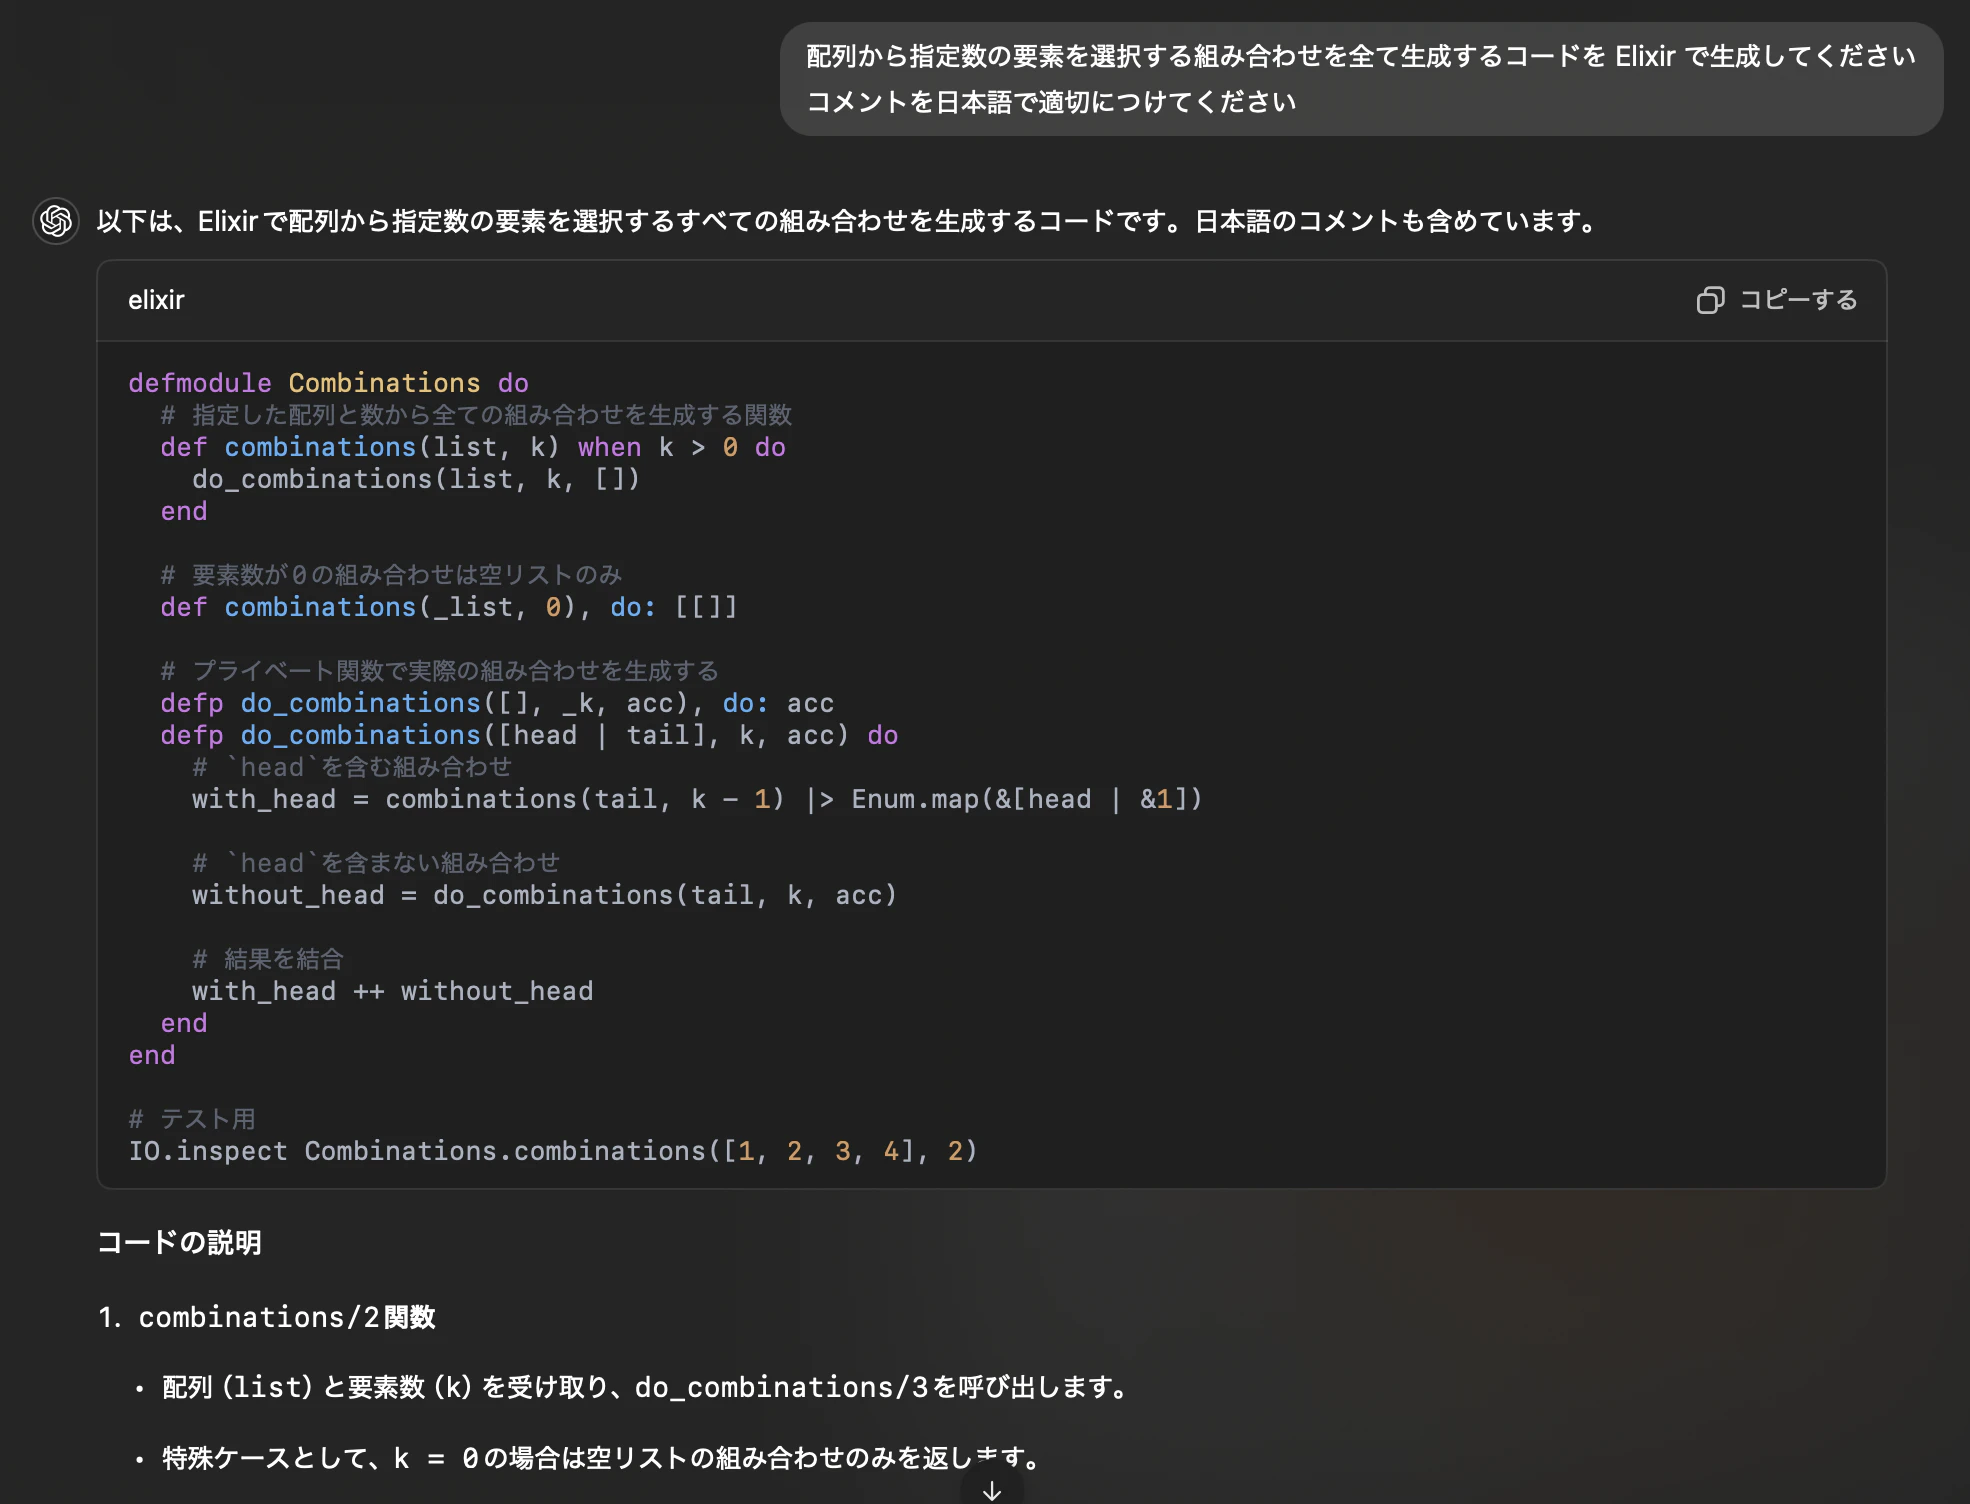Click the comment '# `head`を含まない組み合わせ'
1970x1504 pixels.
click(376, 863)
